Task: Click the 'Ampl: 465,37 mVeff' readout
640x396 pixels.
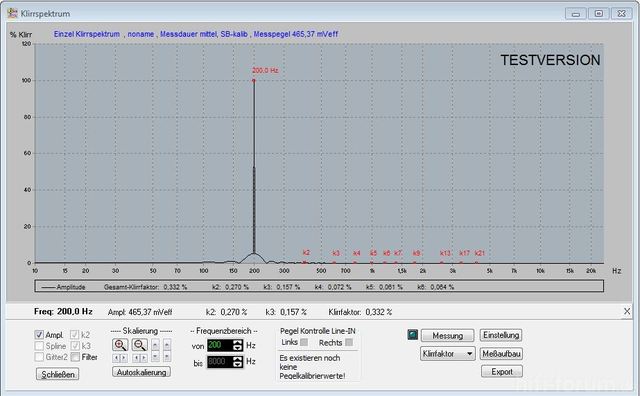Action: [x=140, y=312]
